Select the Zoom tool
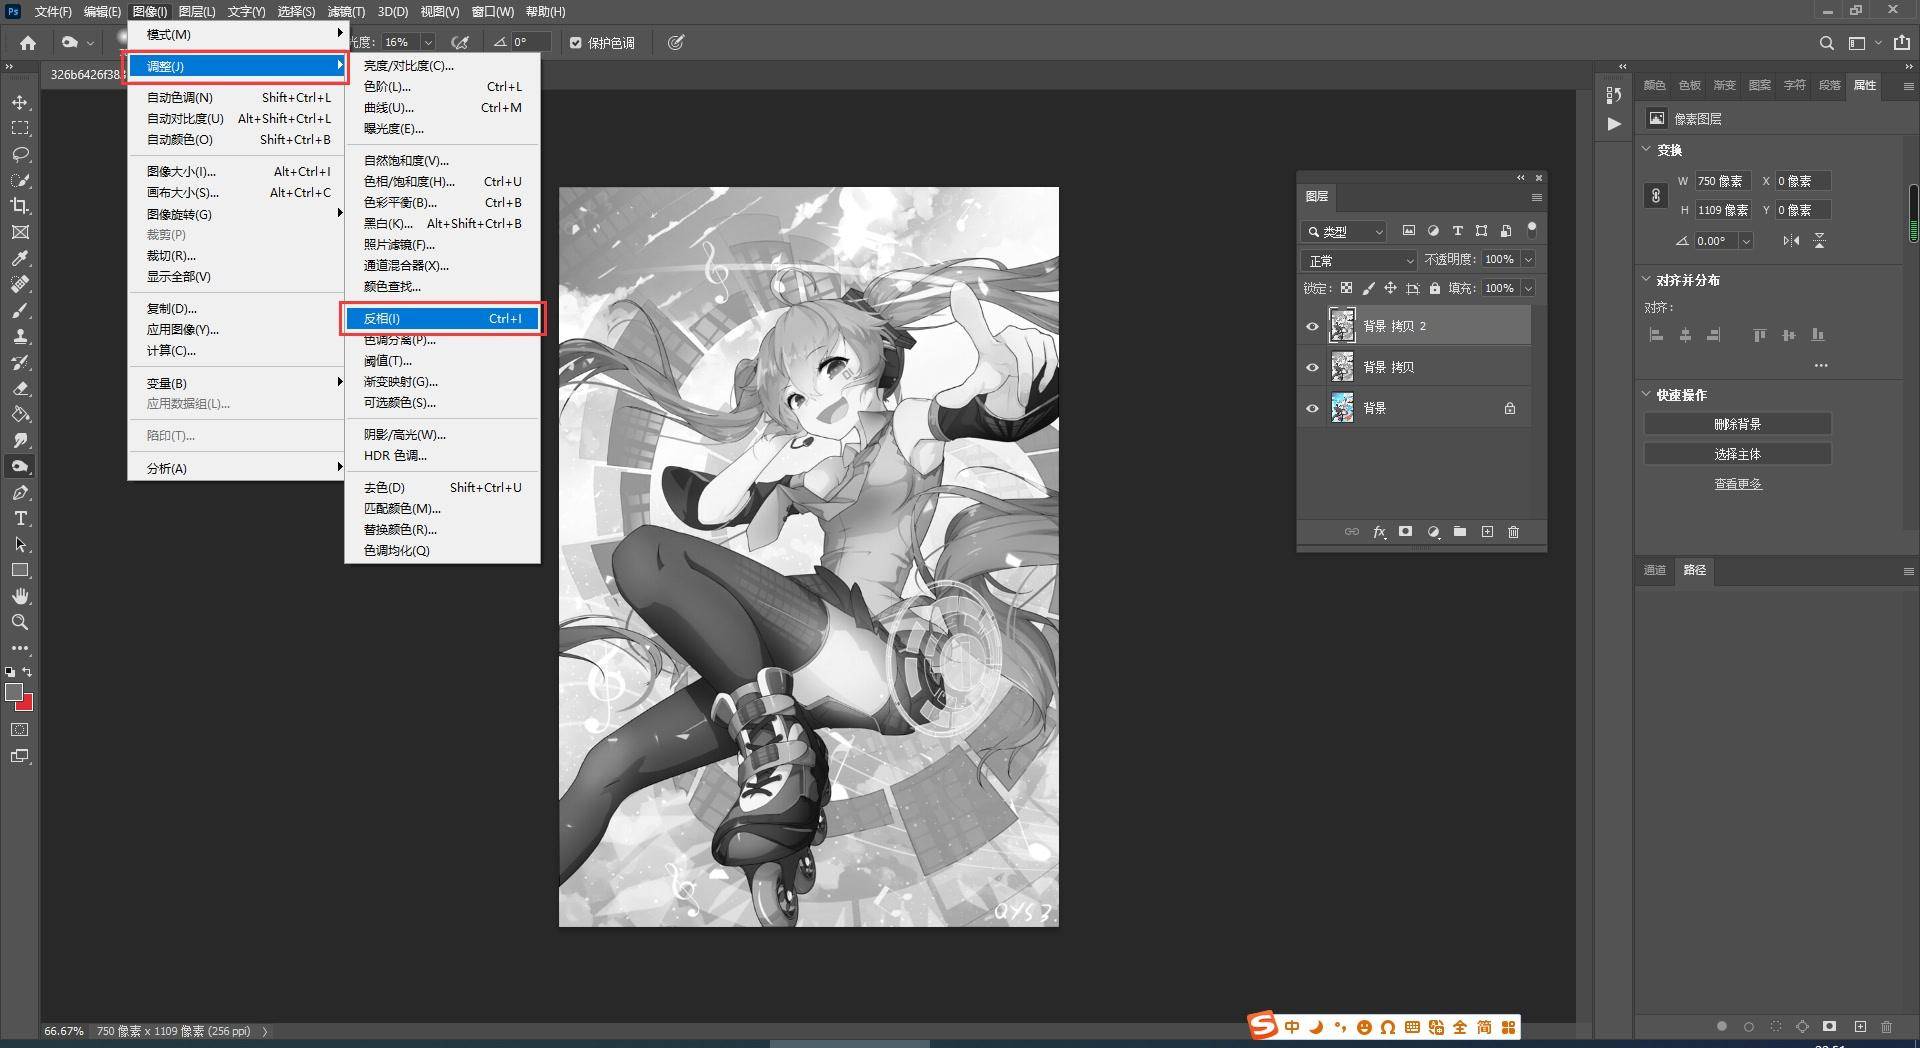 point(20,622)
